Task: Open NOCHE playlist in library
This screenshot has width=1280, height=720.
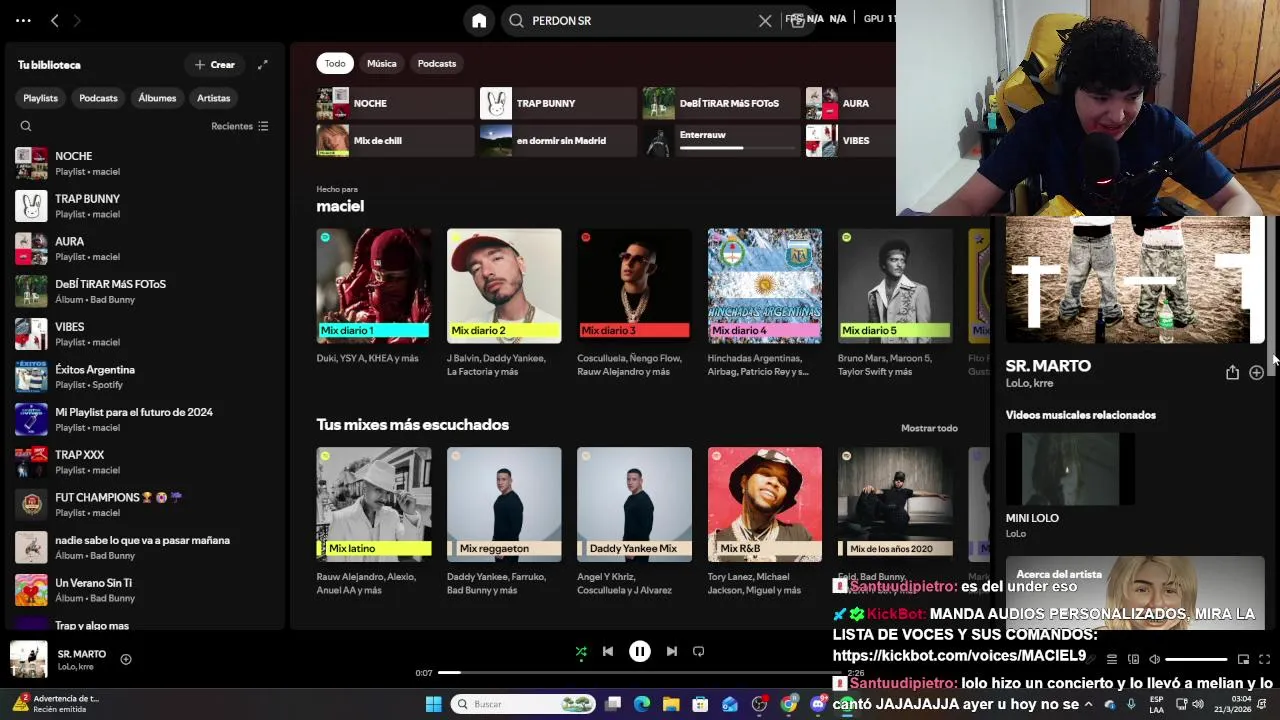Action: pyautogui.click(x=143, y=163)
